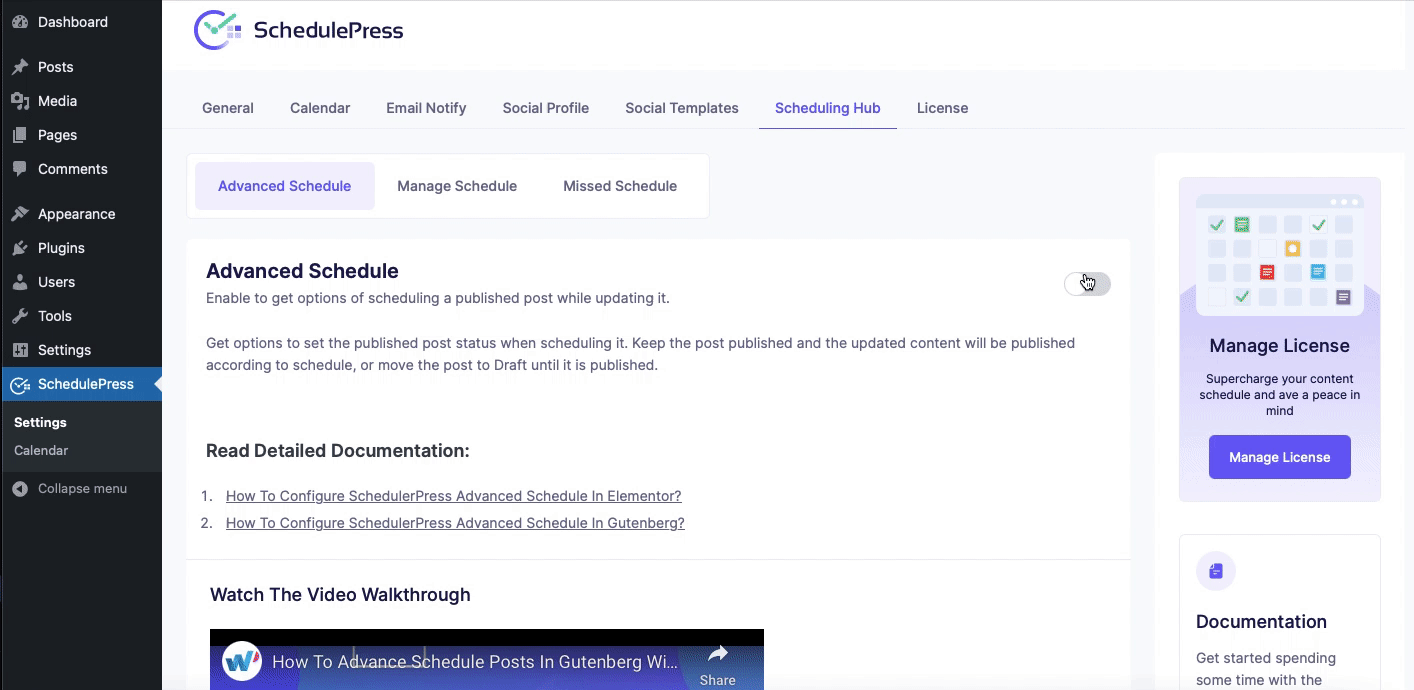The width and height of the screenshot is (1414, 690).
Task: Open the Gutenberg Advanced Schedule documentation link
Action: (455, 523)
